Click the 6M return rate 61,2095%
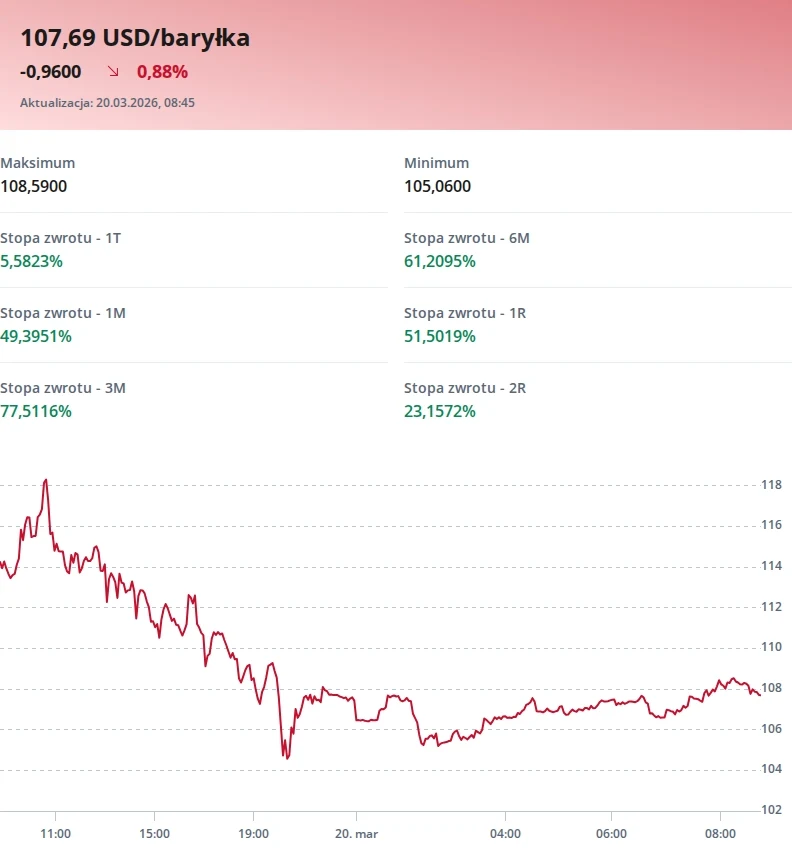792x865 pixels. coord(439,261)
